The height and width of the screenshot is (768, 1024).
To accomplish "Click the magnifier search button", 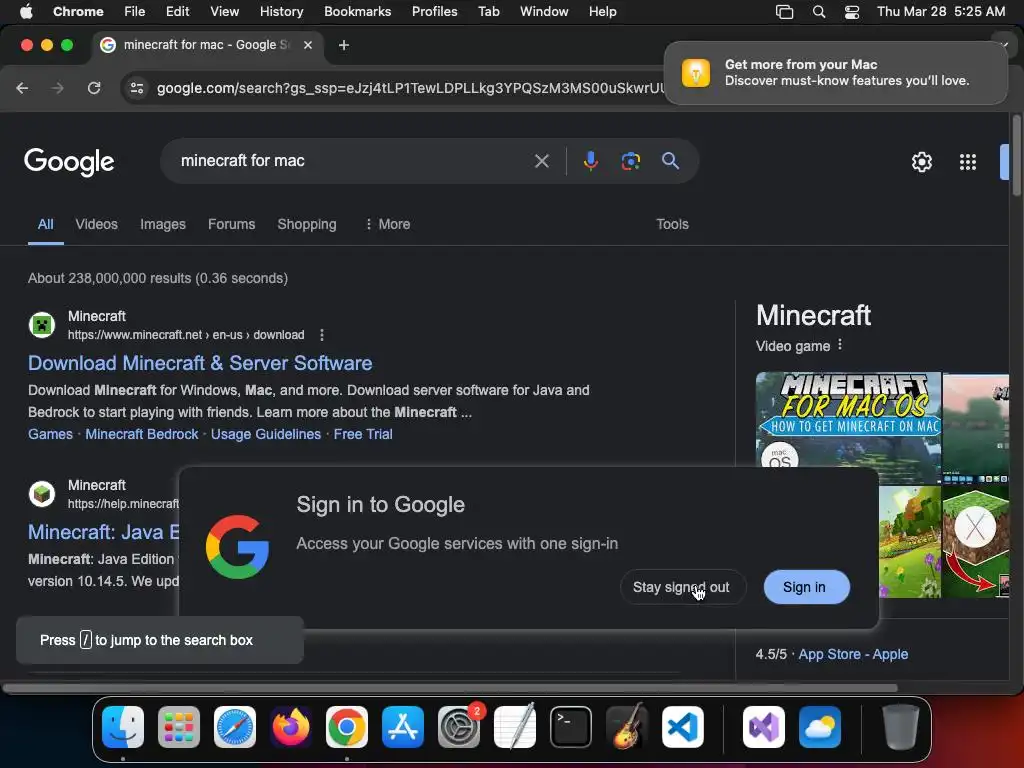I will tap(671, 161).
